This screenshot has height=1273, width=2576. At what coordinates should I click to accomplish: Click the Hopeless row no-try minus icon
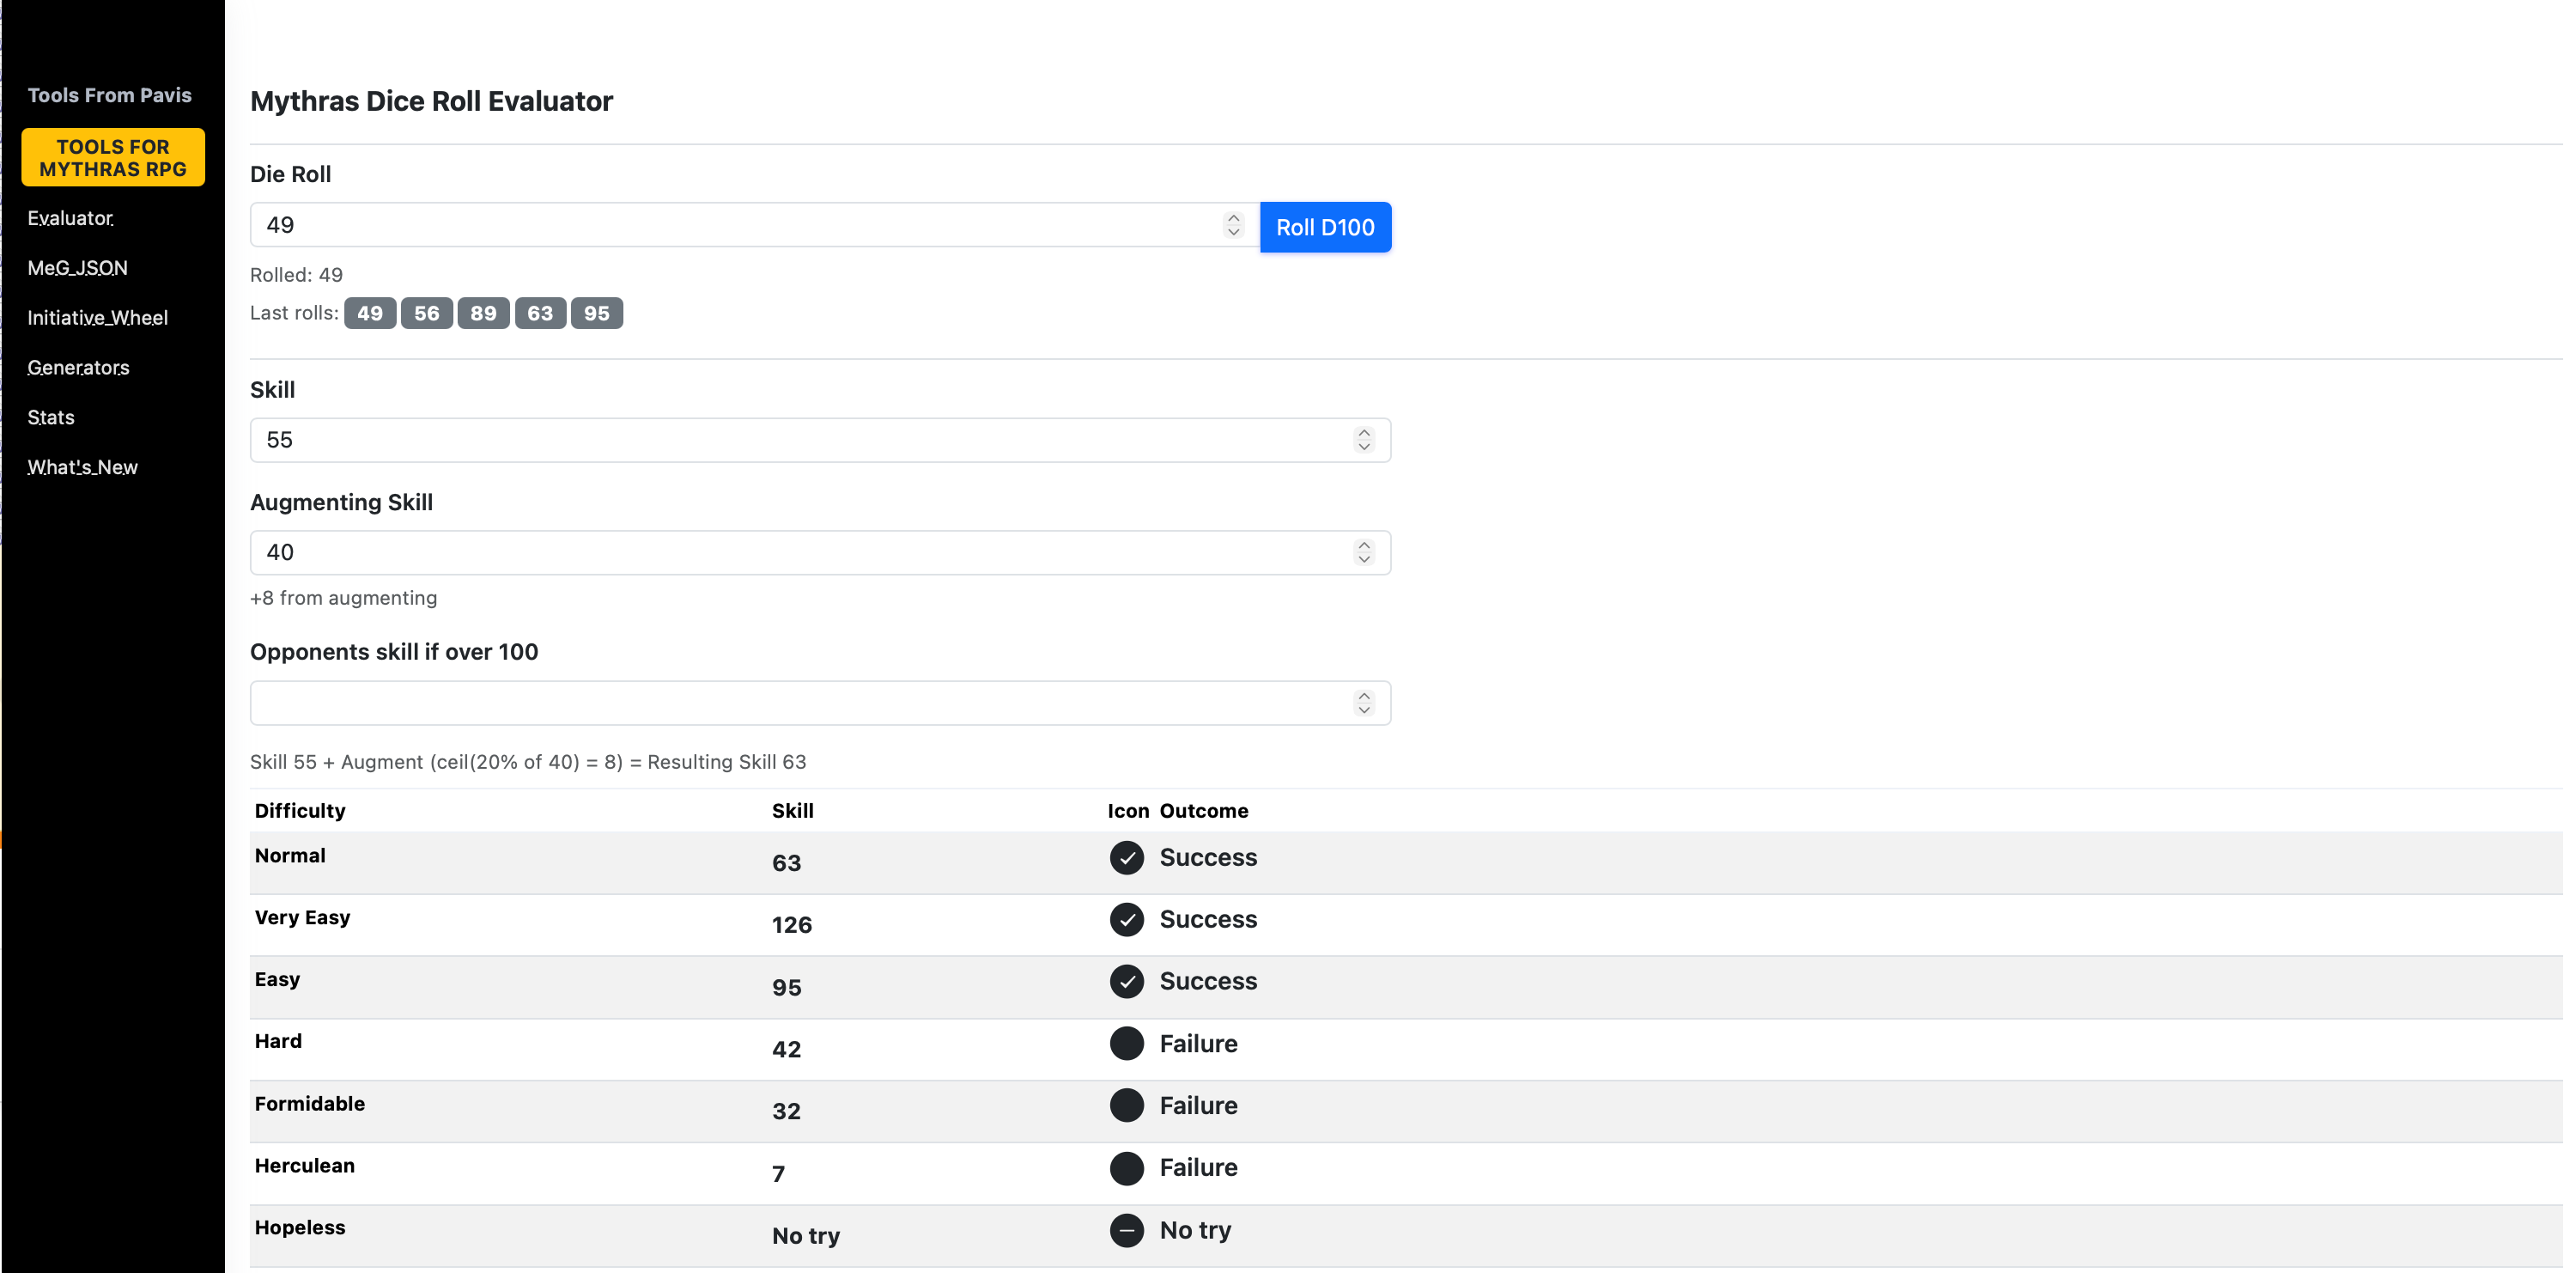1126,1230
